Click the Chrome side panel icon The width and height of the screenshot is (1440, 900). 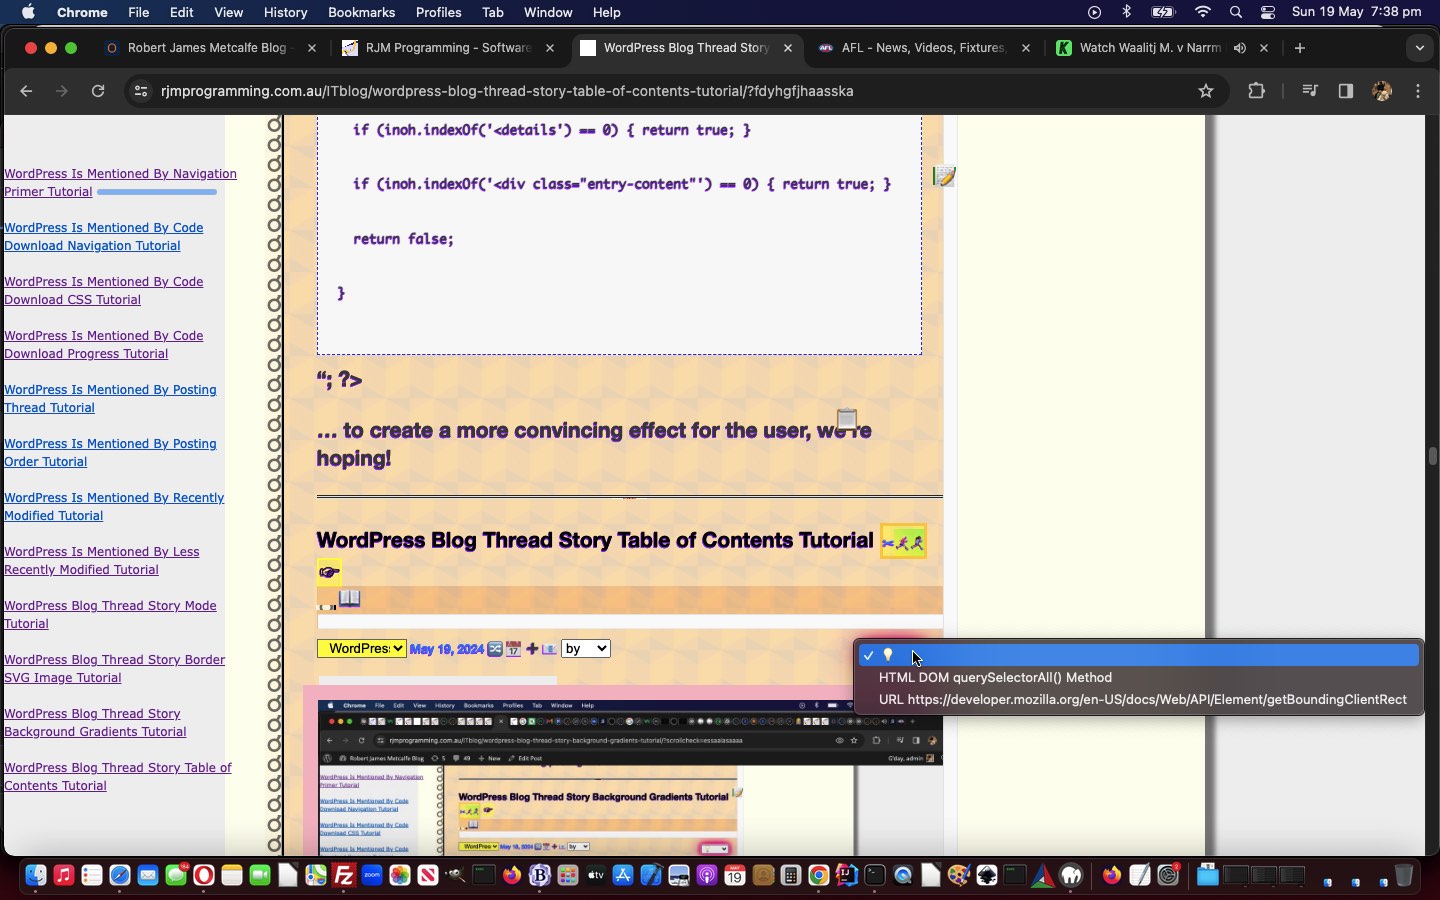tap(1346, 91)
